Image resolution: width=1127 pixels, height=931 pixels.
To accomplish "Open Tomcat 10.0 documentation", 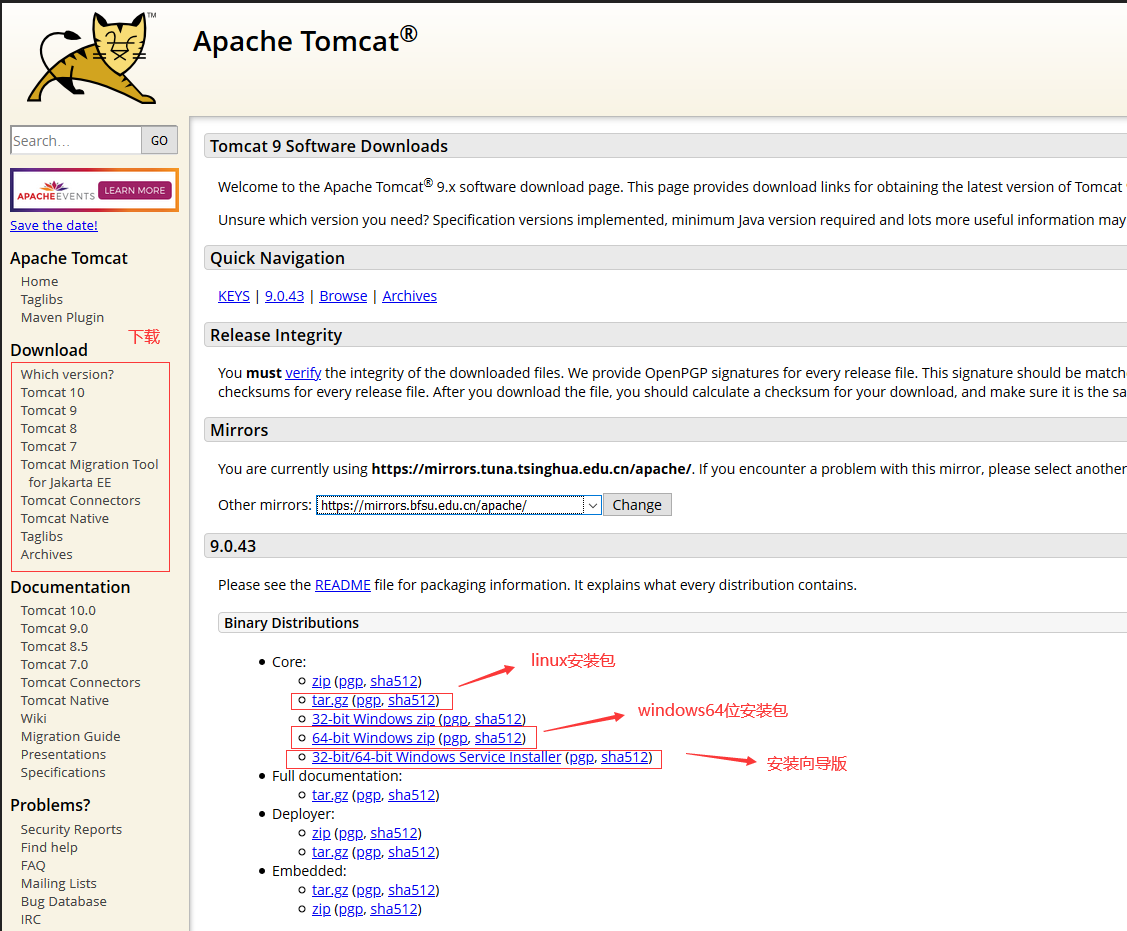I will point(58,610).
